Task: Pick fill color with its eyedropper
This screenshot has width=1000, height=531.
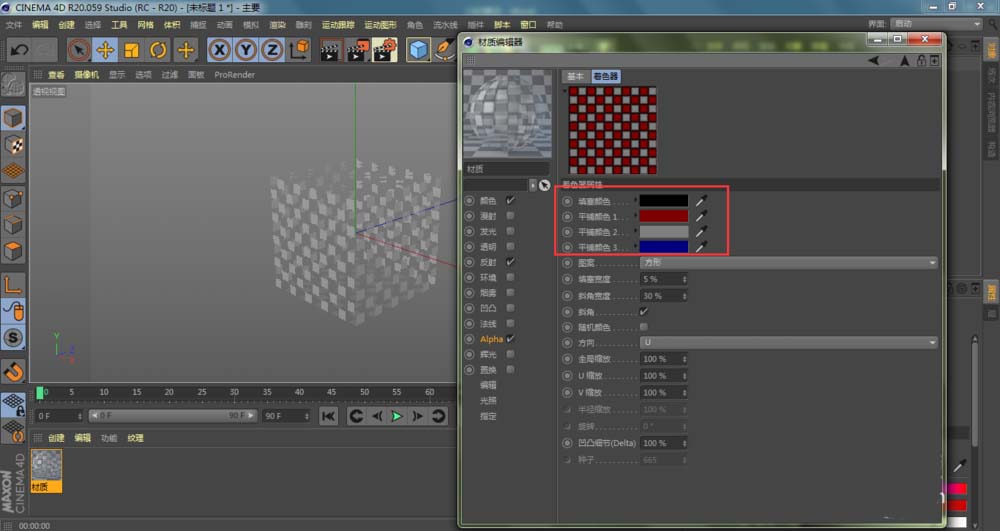Action: 701,201
